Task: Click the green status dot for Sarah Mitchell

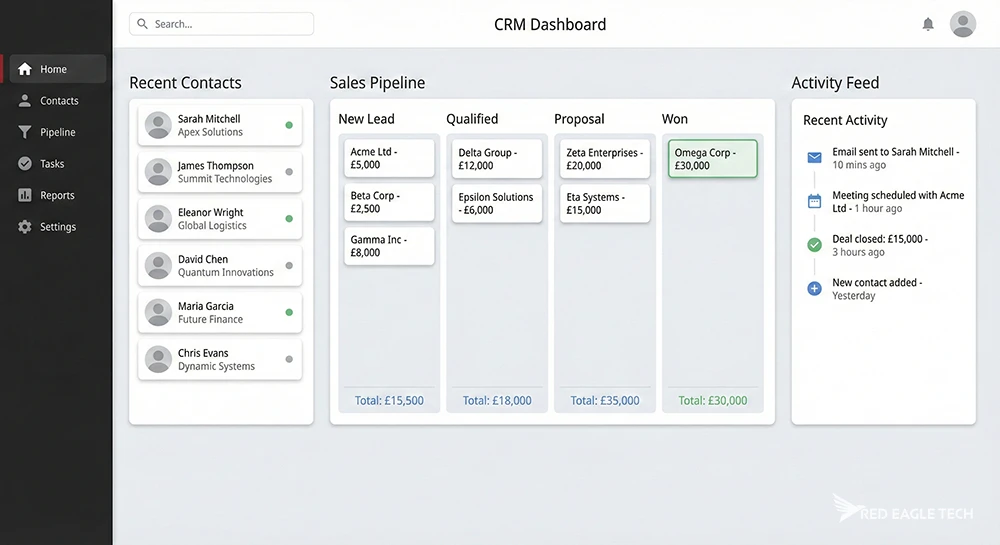Action: coord(289,125)
